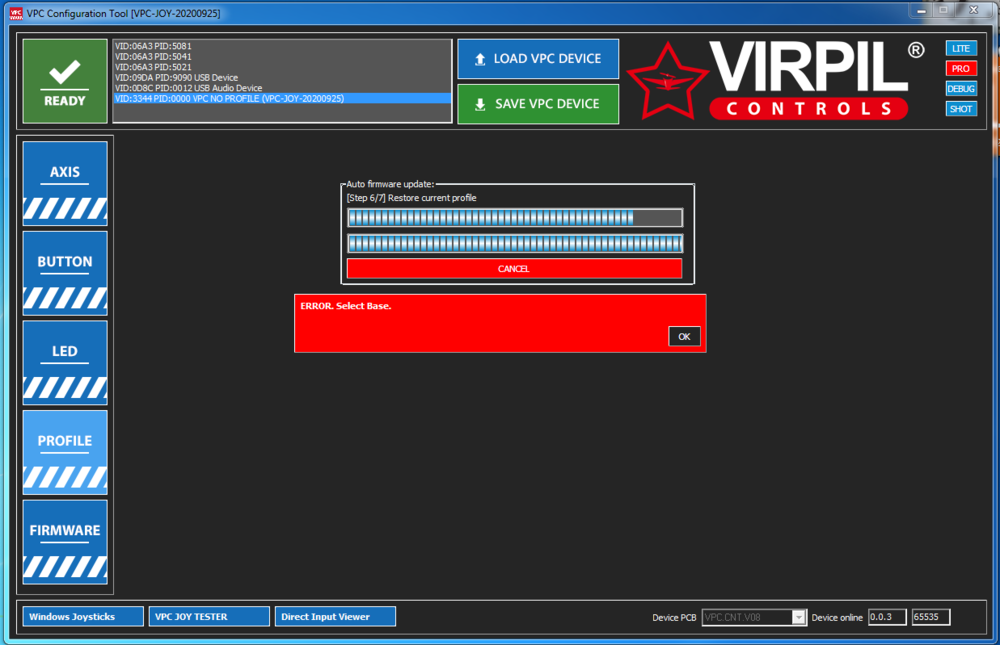Save the VPC device
This screenshot has width=1000, height=645.
[538, 104]
